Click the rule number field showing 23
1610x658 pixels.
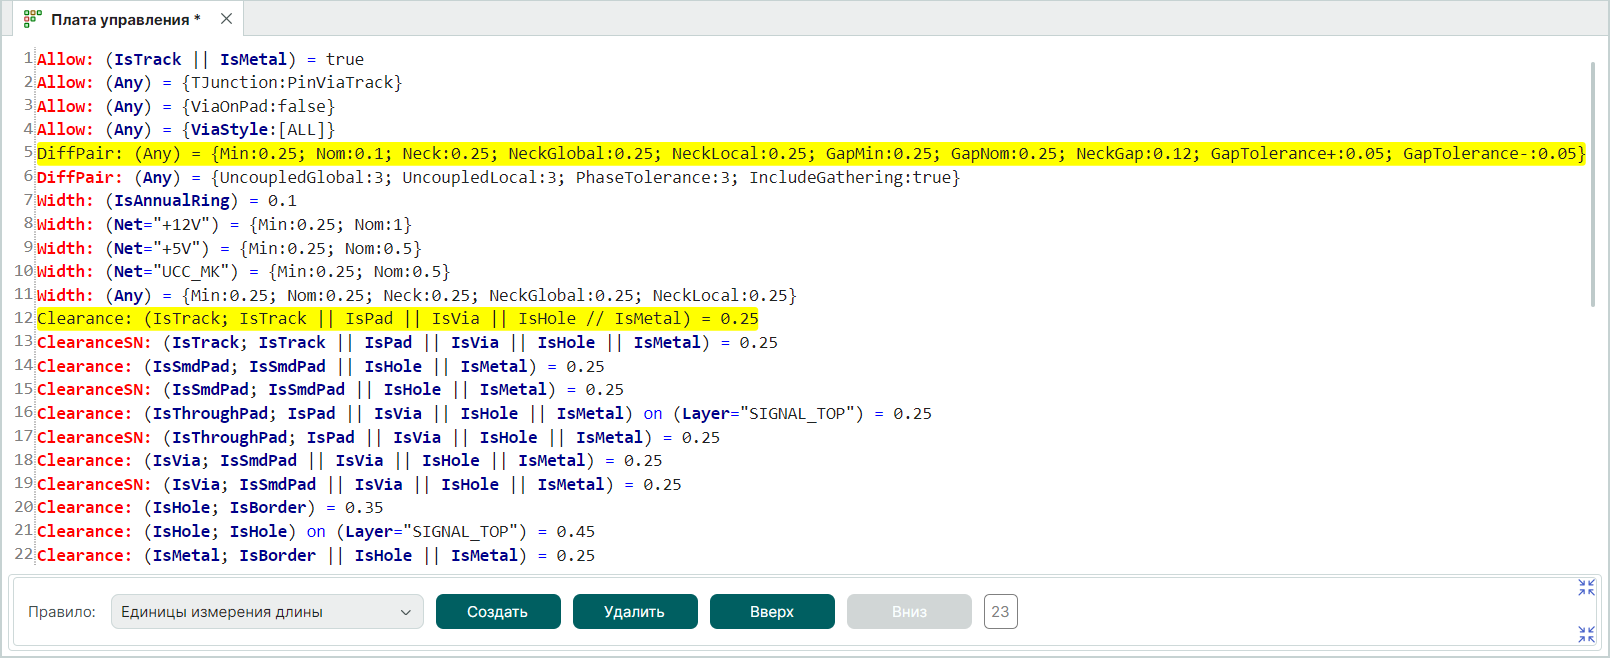pos(1001,612)
